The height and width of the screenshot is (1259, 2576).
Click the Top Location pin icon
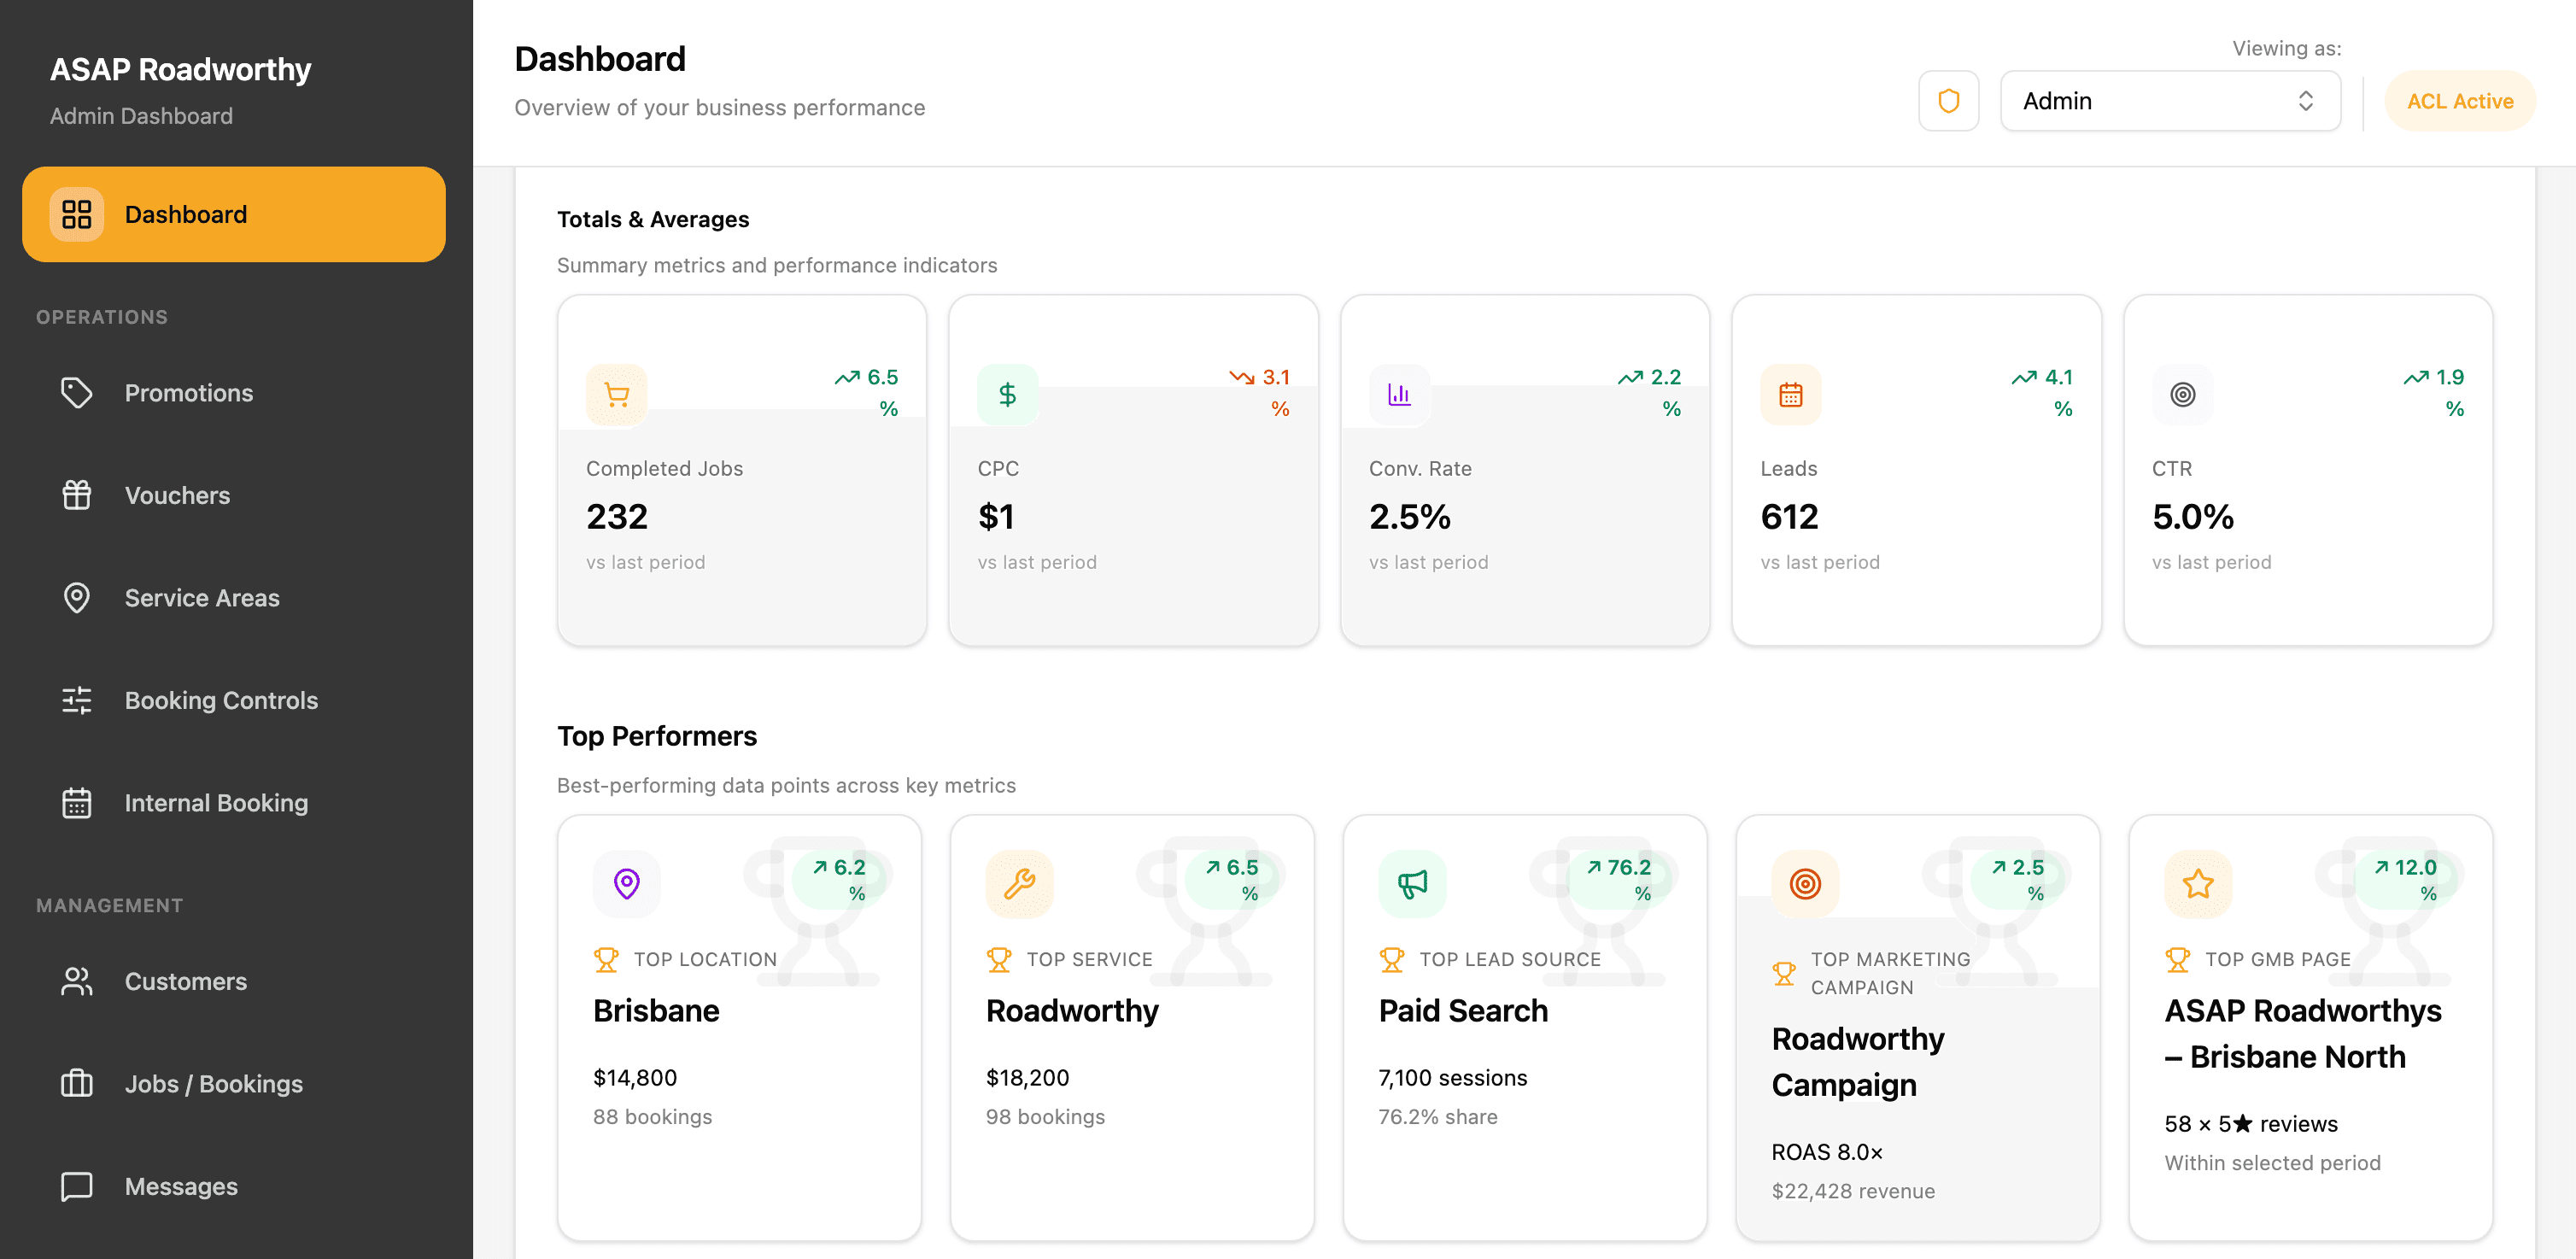627,884
